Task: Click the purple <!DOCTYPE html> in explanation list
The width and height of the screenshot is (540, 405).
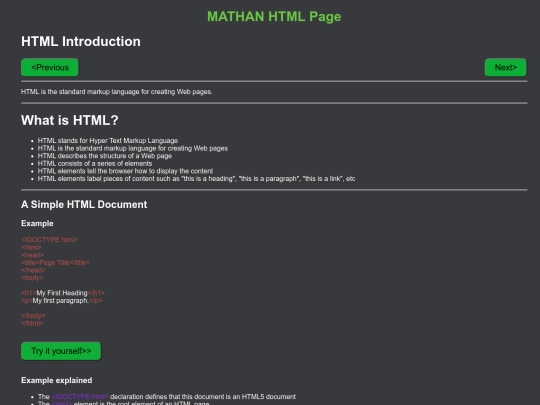Action: coord(80,397)
